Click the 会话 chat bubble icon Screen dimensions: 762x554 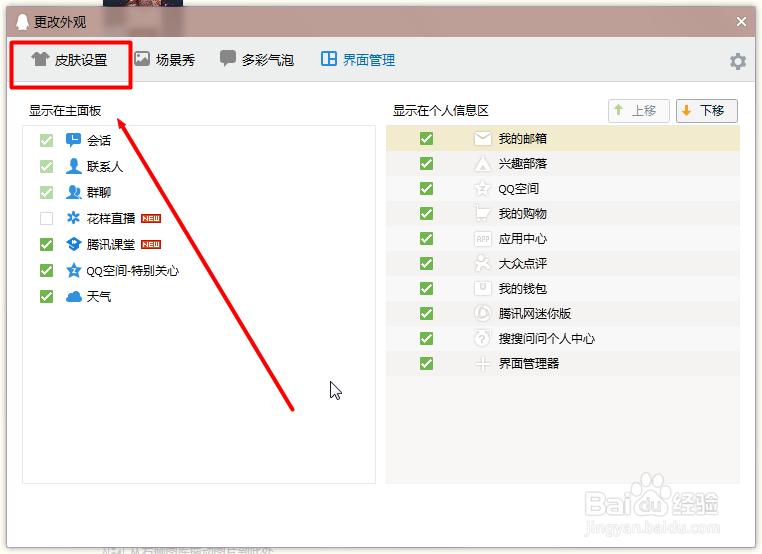tap(73, 140)
